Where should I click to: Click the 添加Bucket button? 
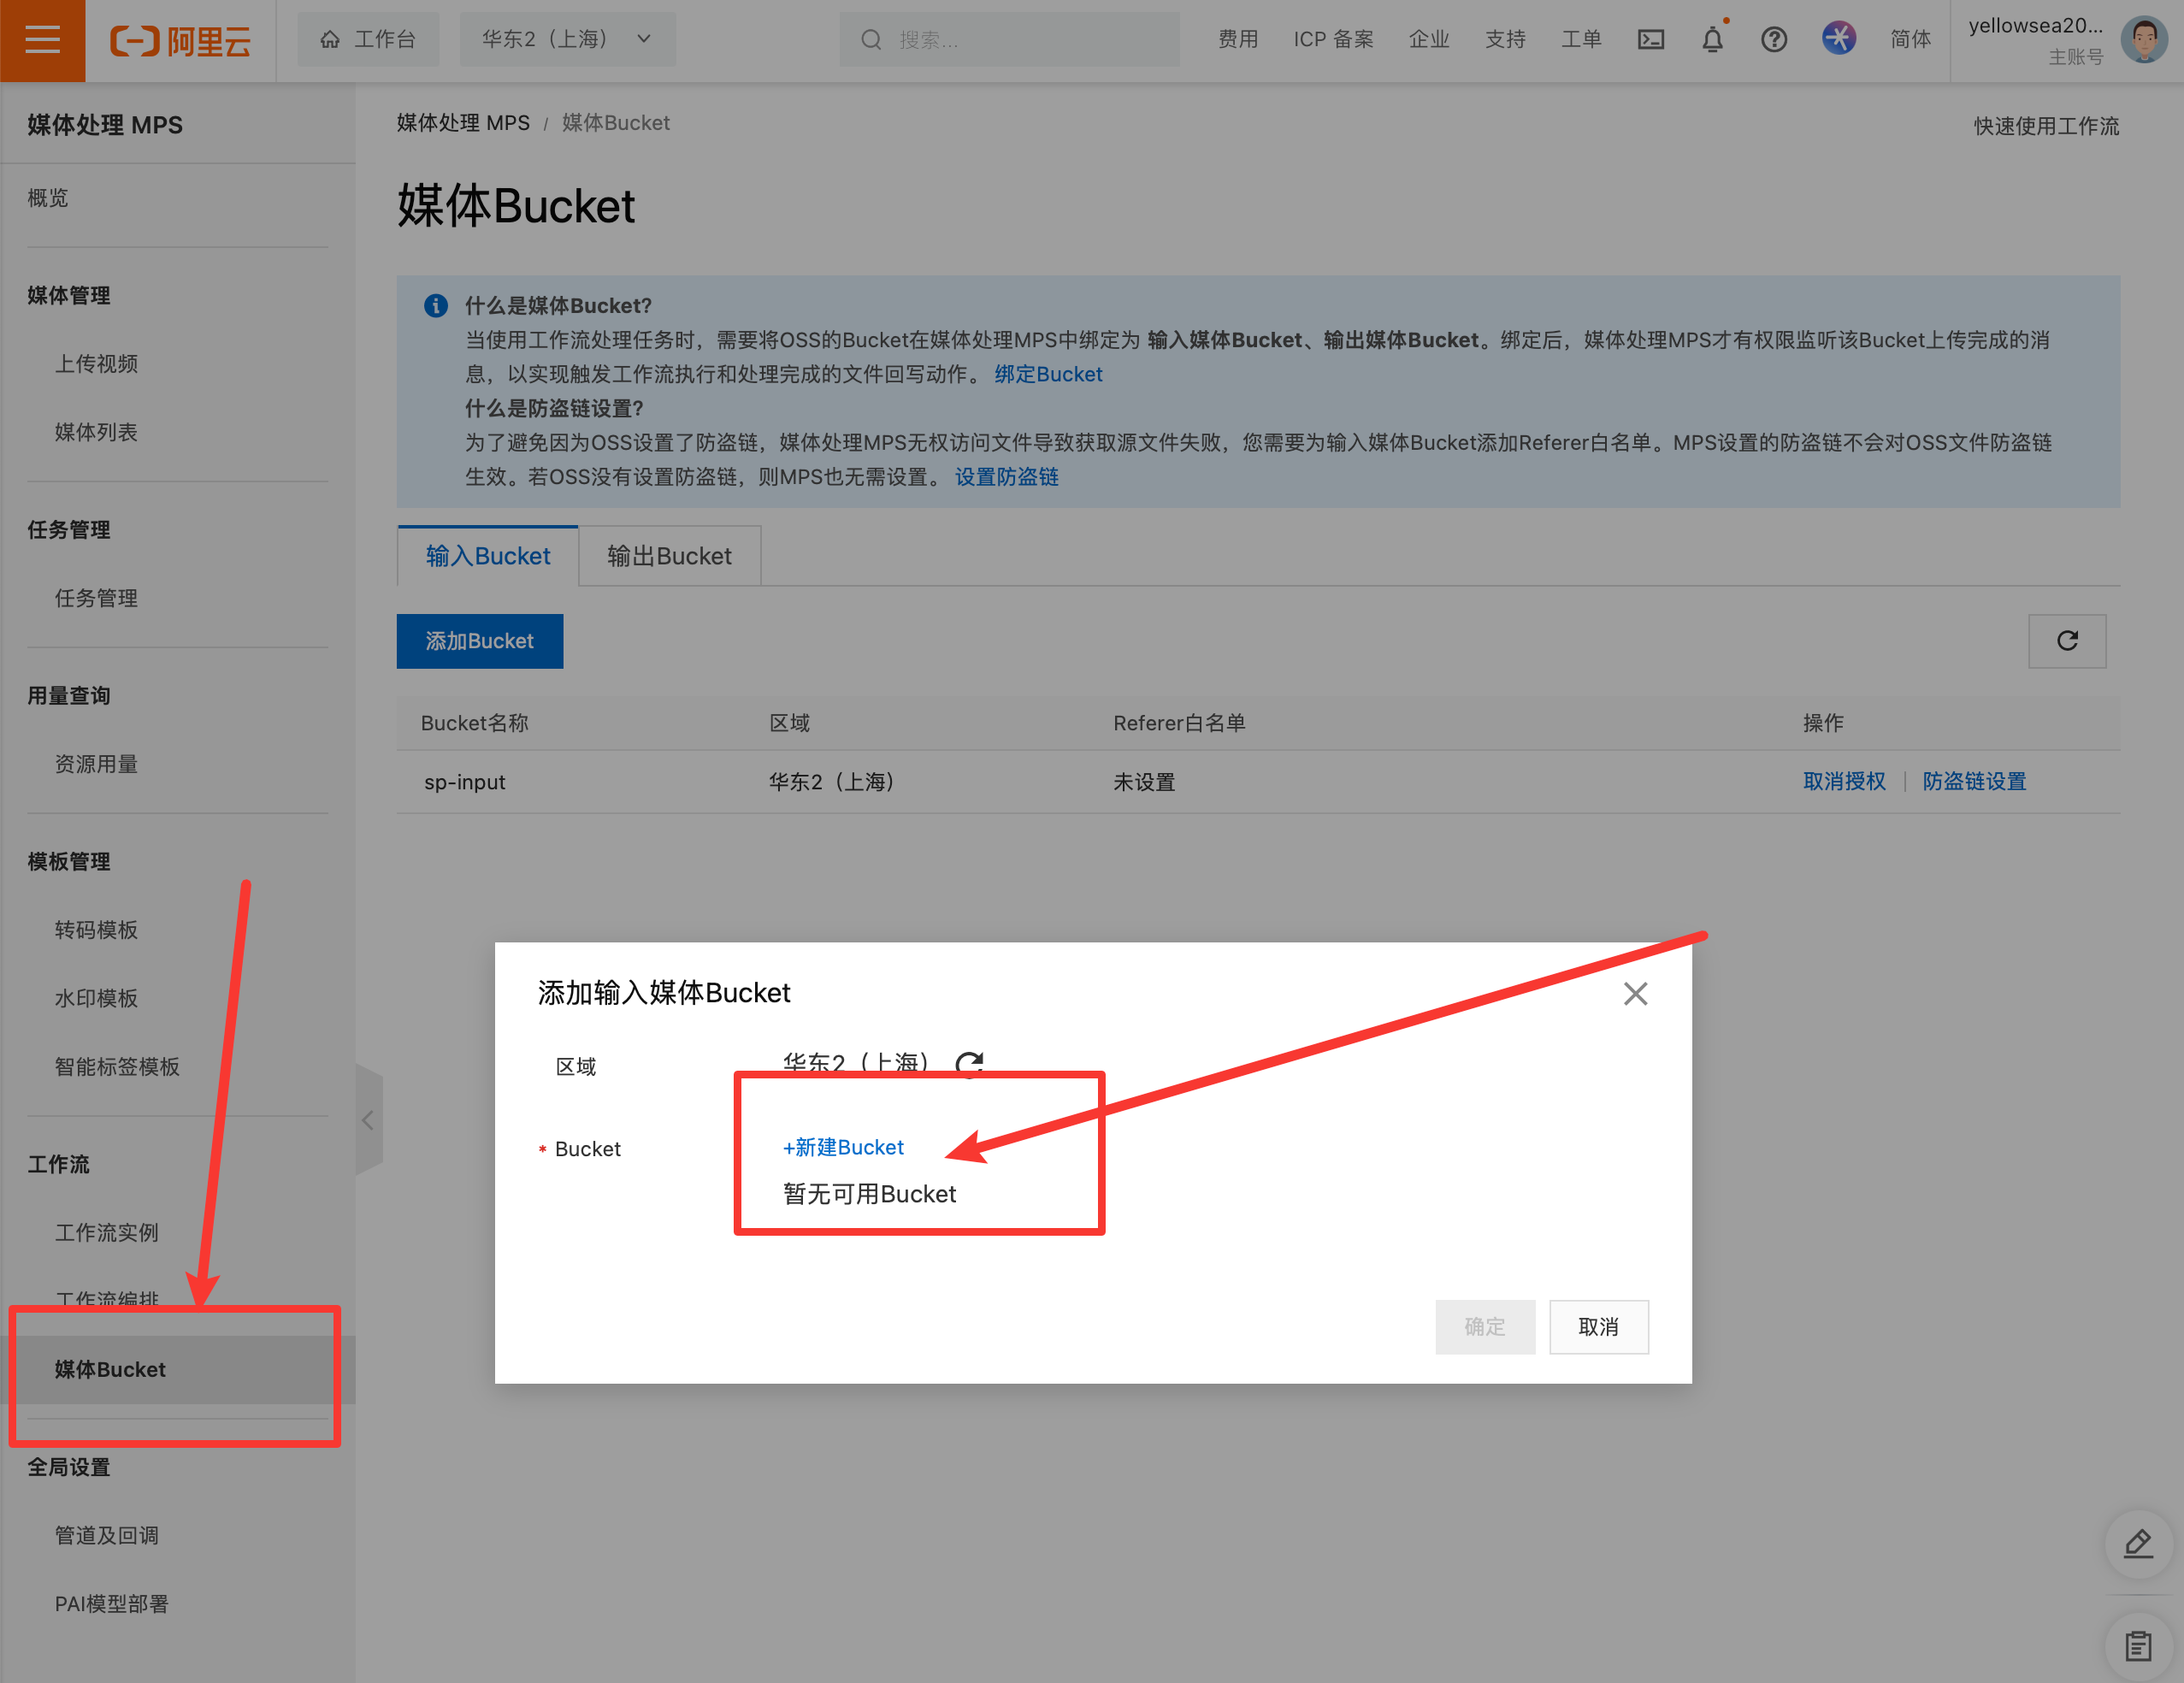479,641
